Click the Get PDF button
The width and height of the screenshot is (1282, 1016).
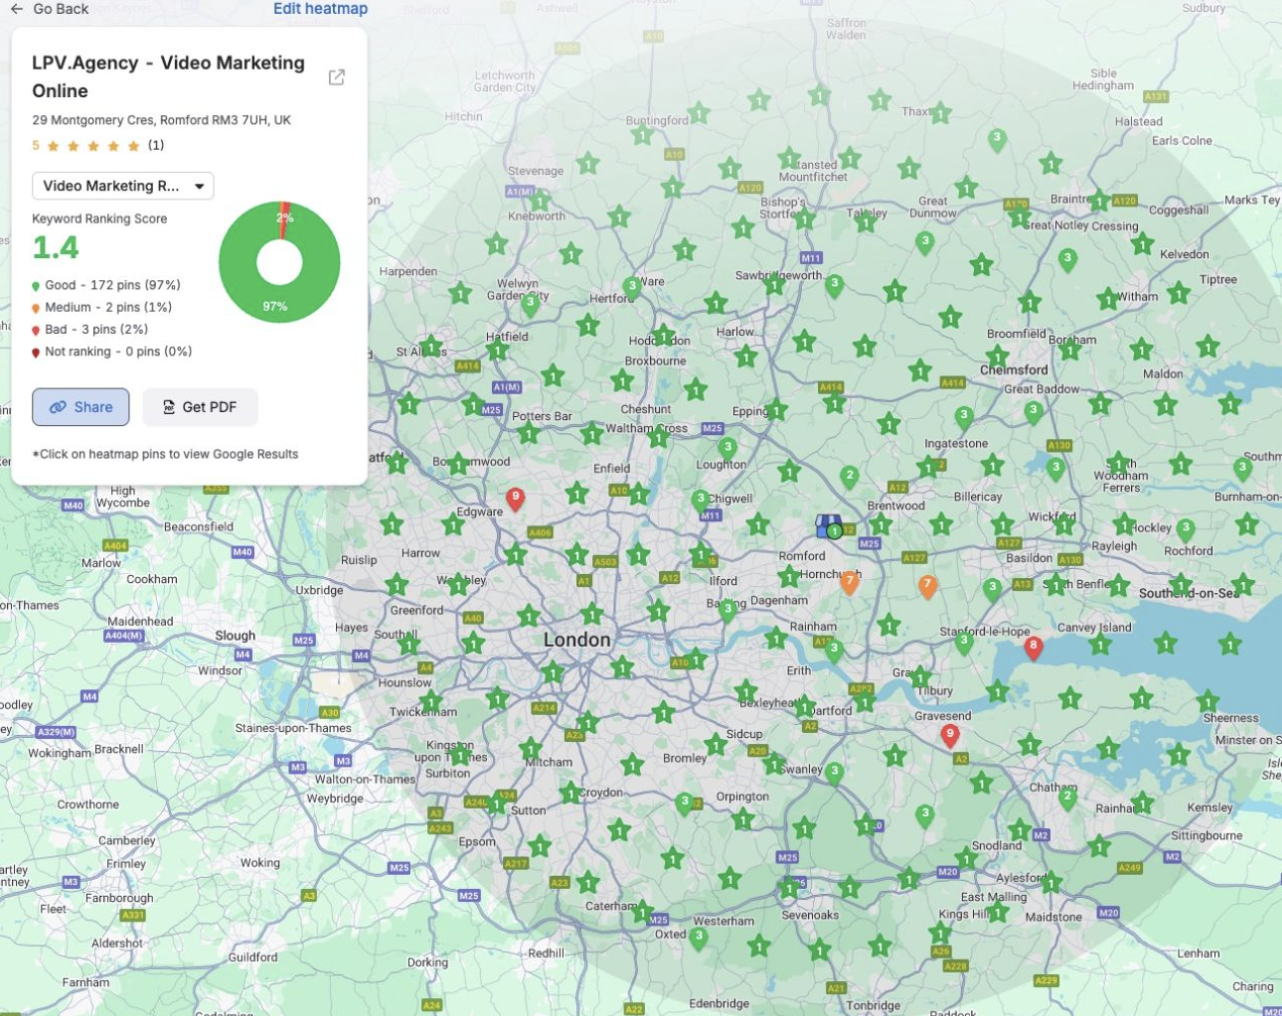coord(200,407)
